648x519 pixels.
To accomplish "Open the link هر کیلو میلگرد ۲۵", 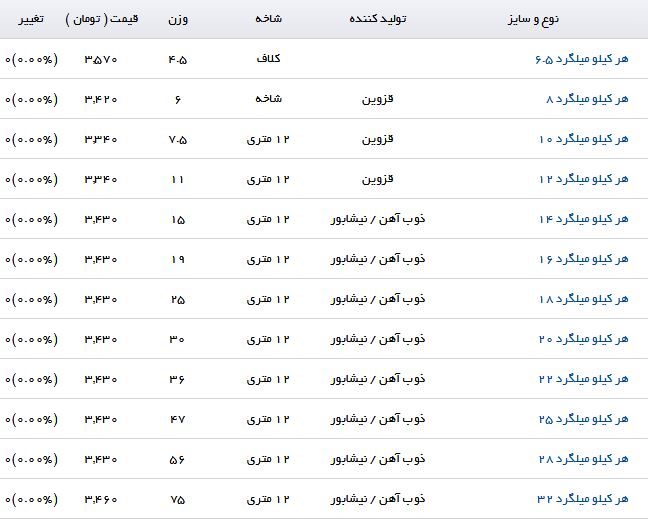I will click(x=584, y=419).
